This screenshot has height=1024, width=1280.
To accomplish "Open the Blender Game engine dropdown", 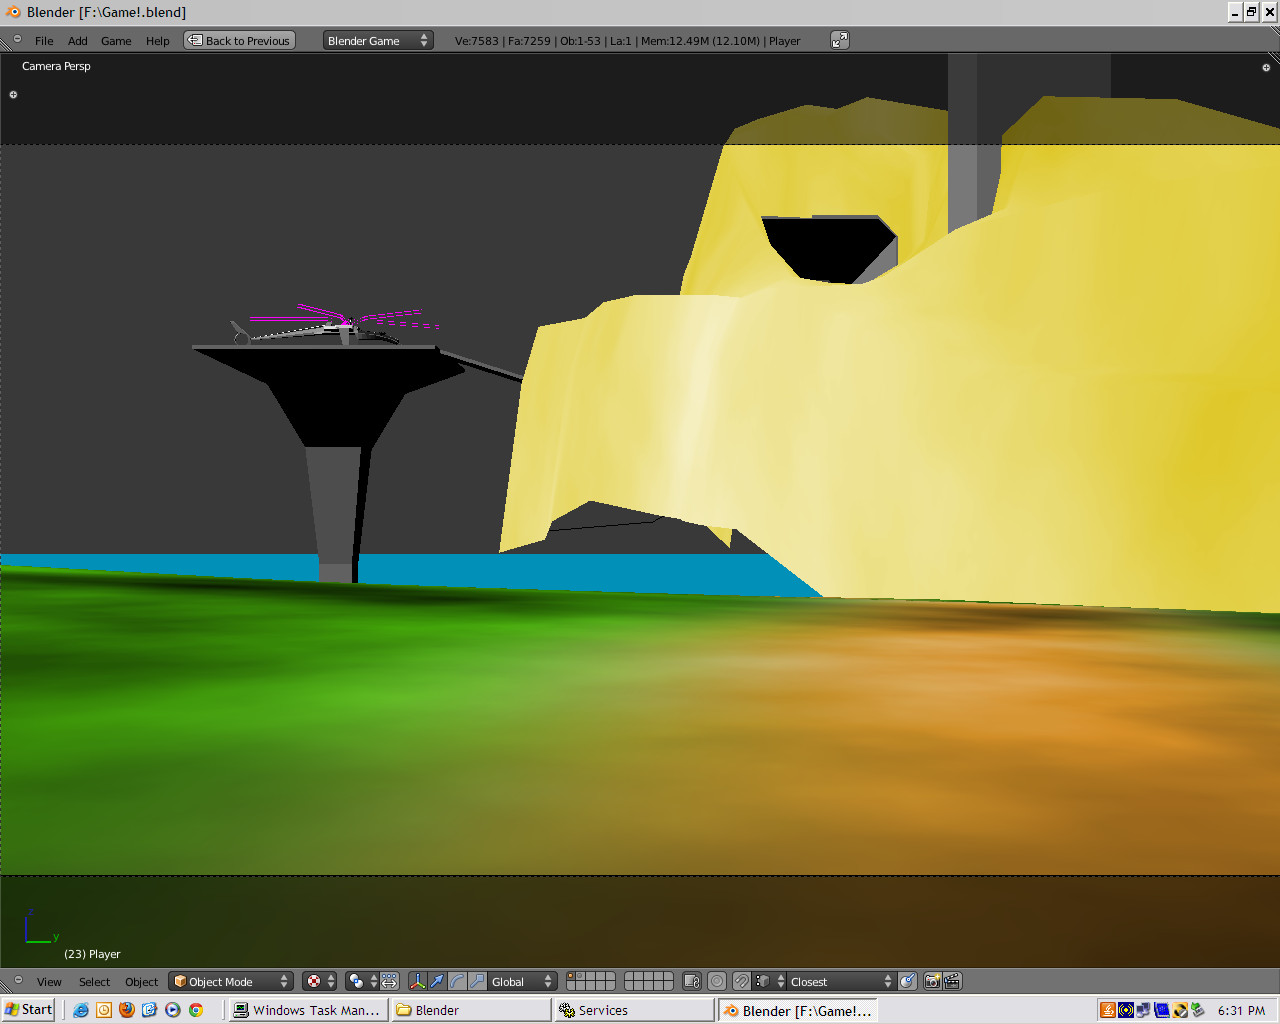I will [378, 41].
